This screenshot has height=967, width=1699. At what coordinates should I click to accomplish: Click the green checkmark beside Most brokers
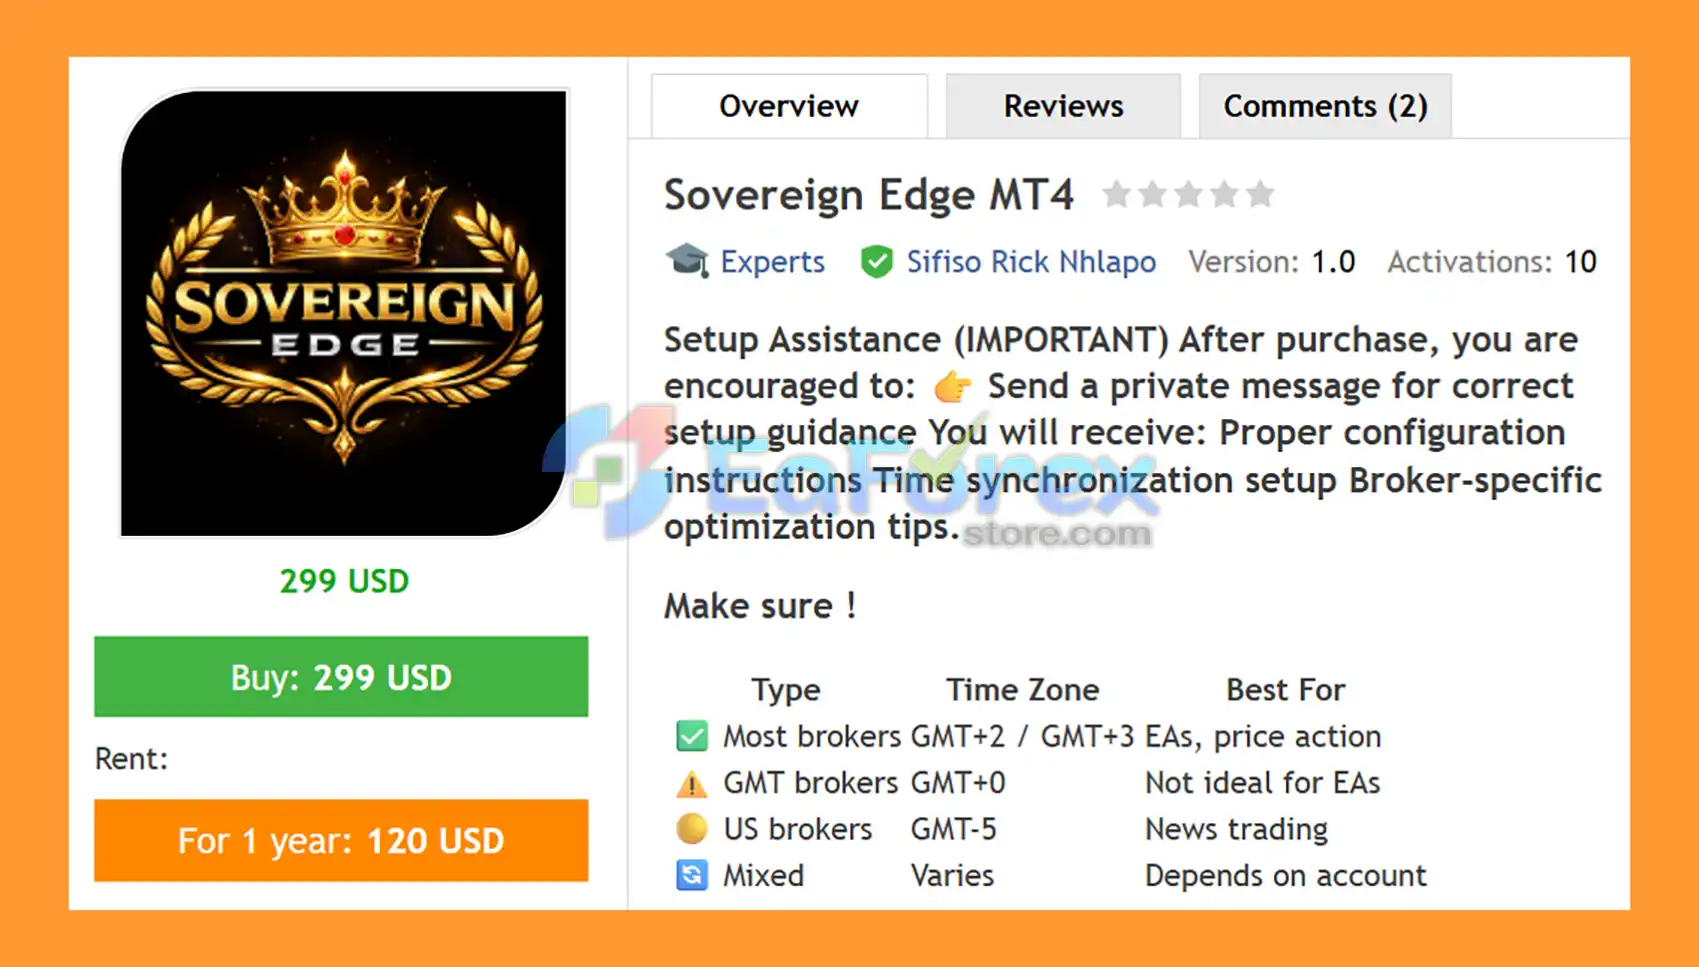tap(691, 736)
